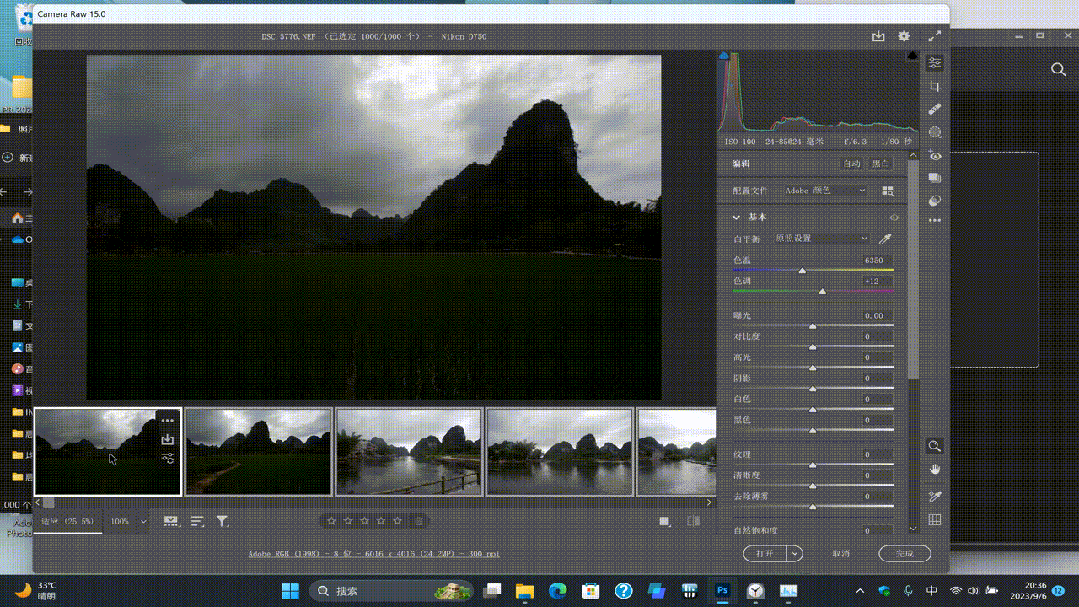Collapse the Basic (基本) section
Viewport: 1079px width, 607px height.
click(737, 217)
